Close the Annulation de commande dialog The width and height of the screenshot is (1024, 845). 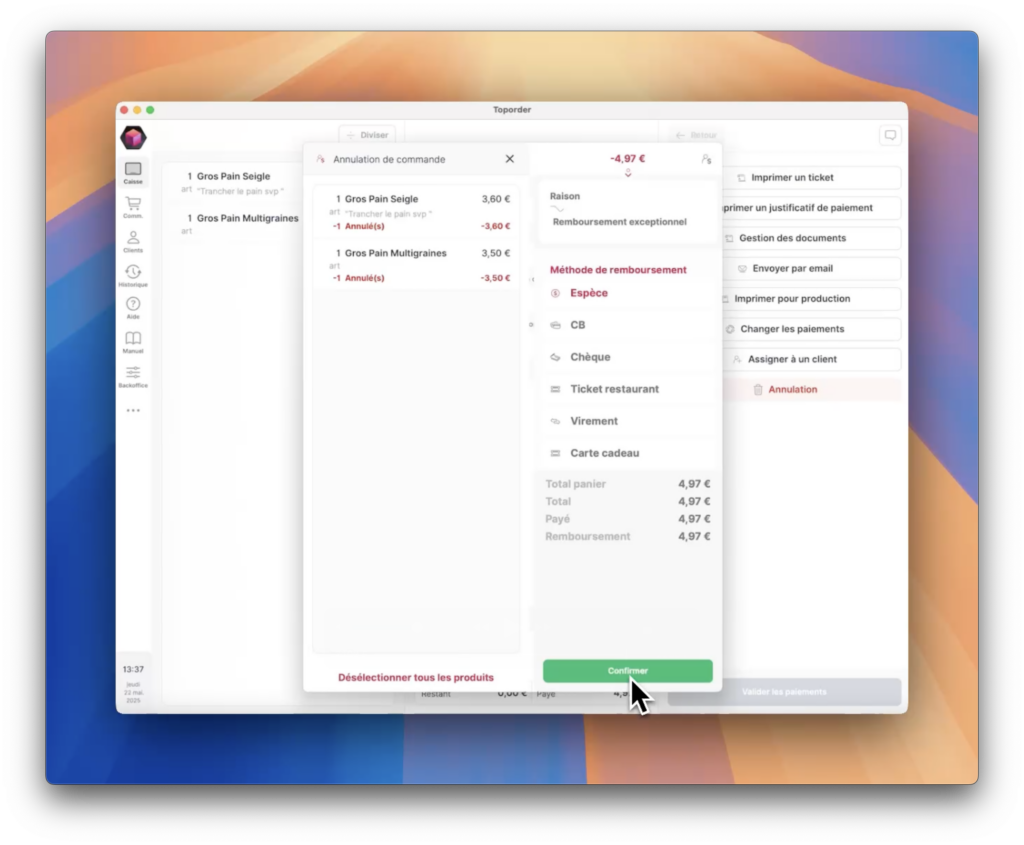509,159
